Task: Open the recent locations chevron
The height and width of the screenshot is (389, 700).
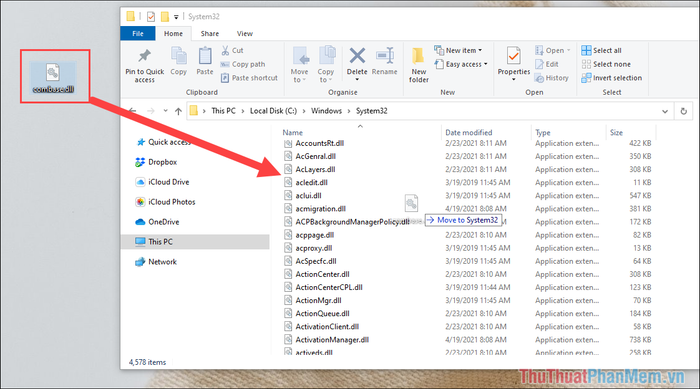Action: click(x=165, y=111)
